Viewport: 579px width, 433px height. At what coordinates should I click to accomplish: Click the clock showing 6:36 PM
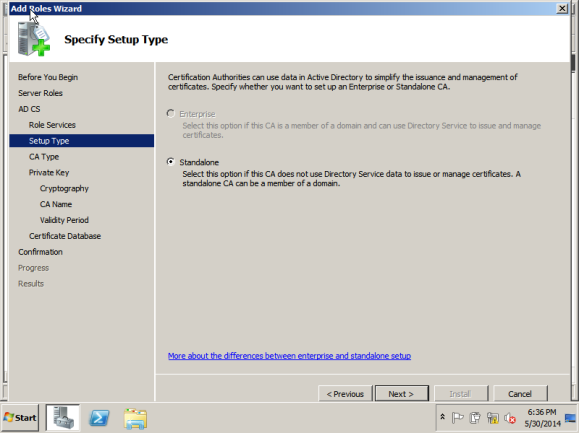click(x=542, y=412)
